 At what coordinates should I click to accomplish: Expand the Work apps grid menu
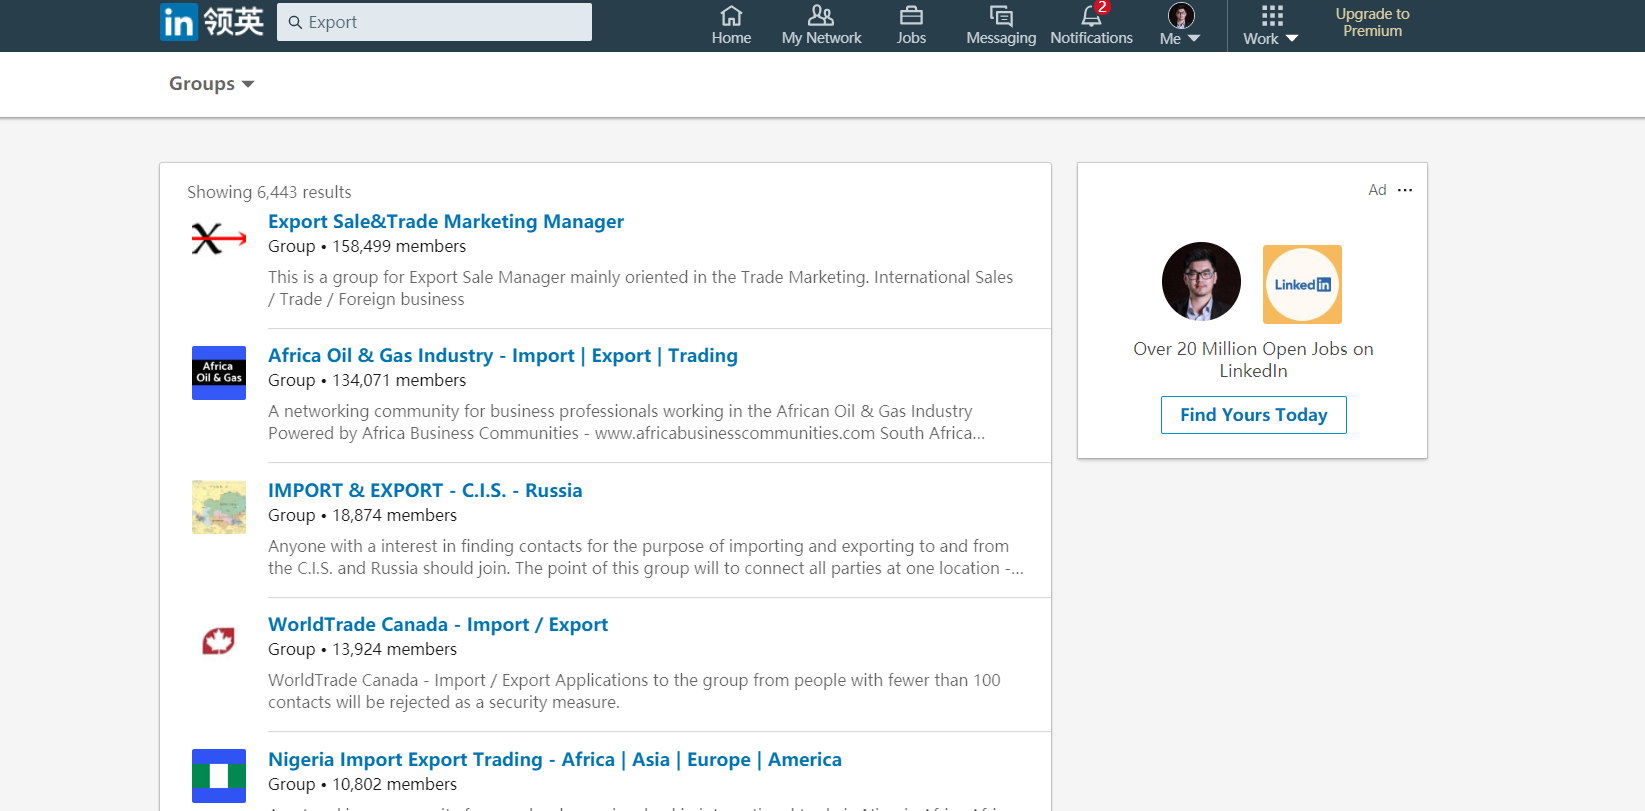point(1271,25)
